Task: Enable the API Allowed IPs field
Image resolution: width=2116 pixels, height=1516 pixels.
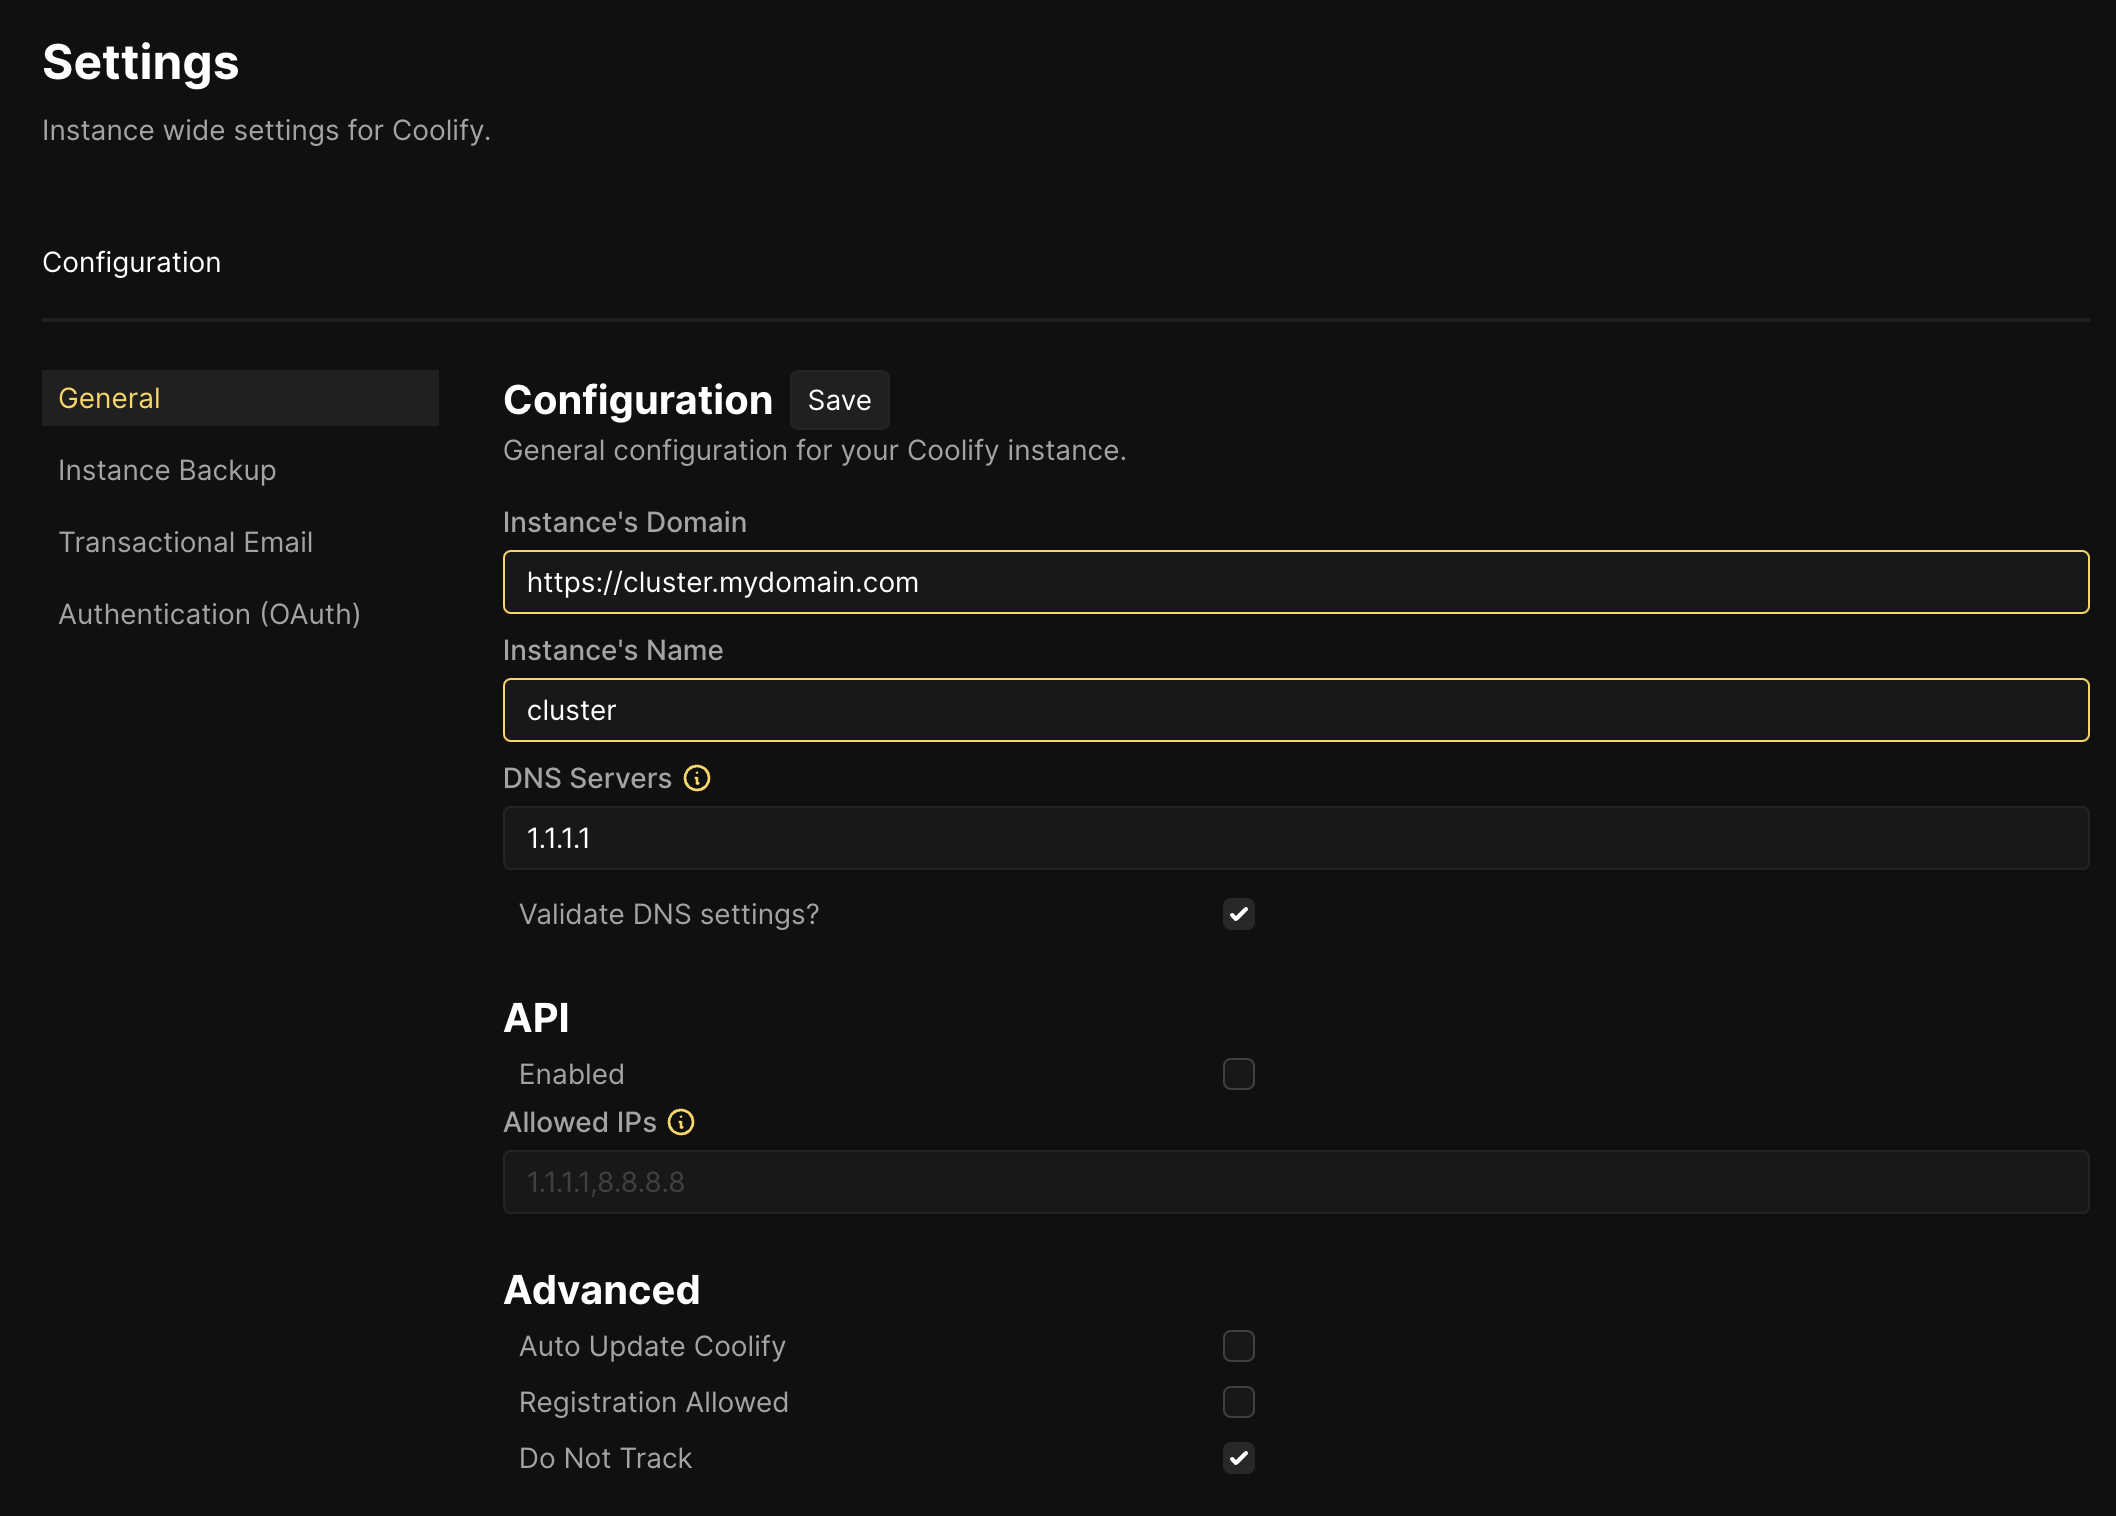Action: 1238,1075
